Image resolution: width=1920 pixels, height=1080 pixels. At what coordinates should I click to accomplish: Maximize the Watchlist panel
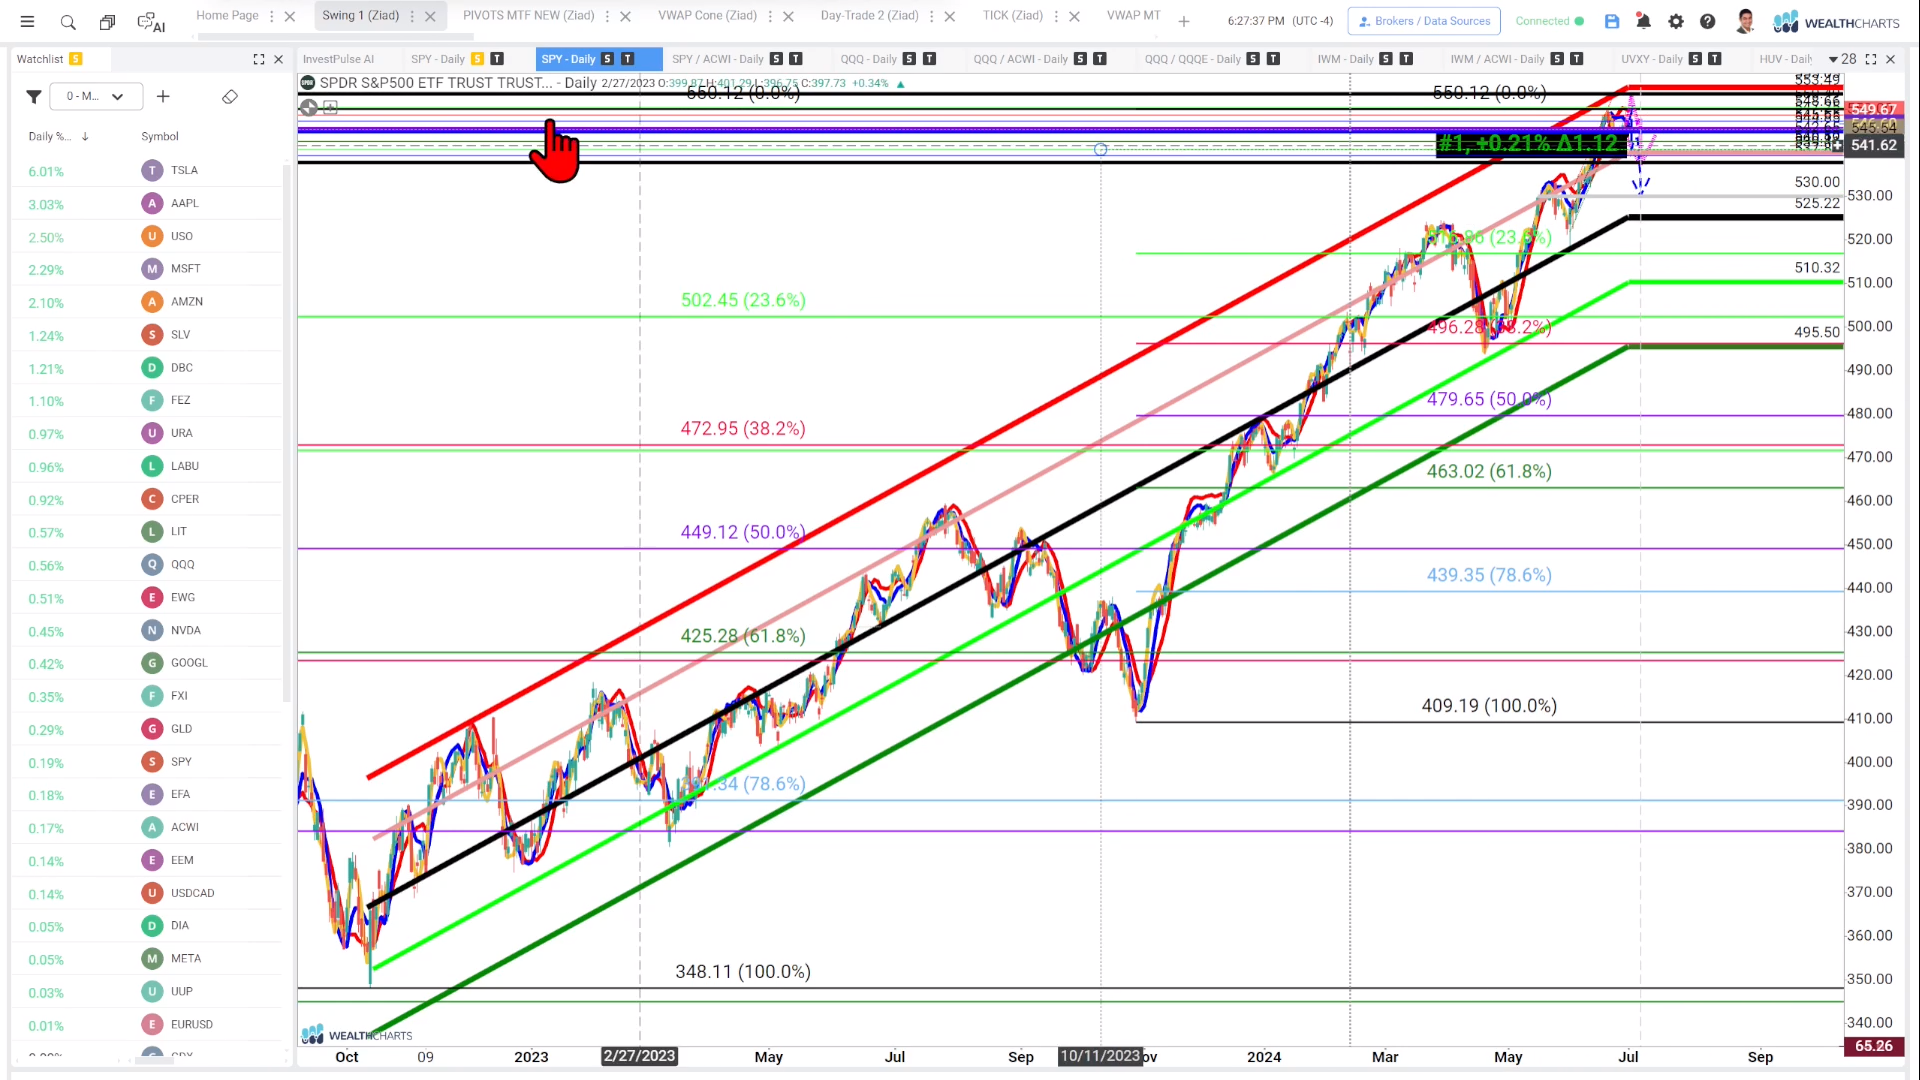(259, 59)
